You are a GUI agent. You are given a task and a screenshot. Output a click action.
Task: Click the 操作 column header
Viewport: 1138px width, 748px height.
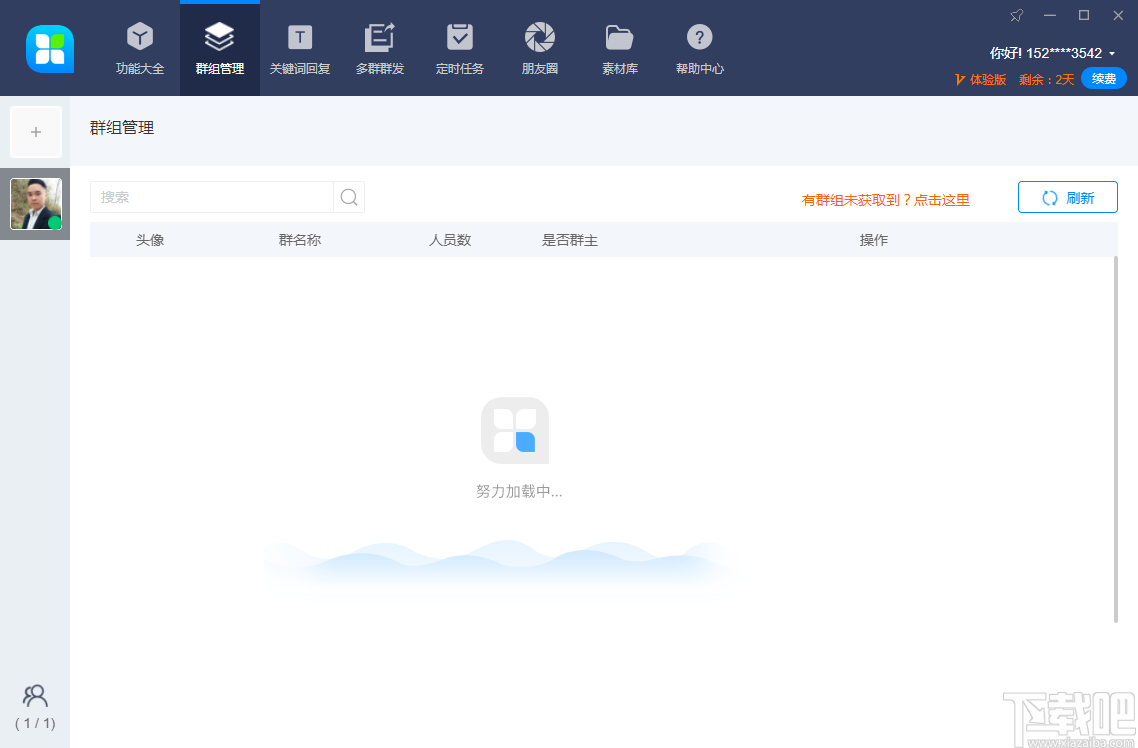tap(874, 240)
